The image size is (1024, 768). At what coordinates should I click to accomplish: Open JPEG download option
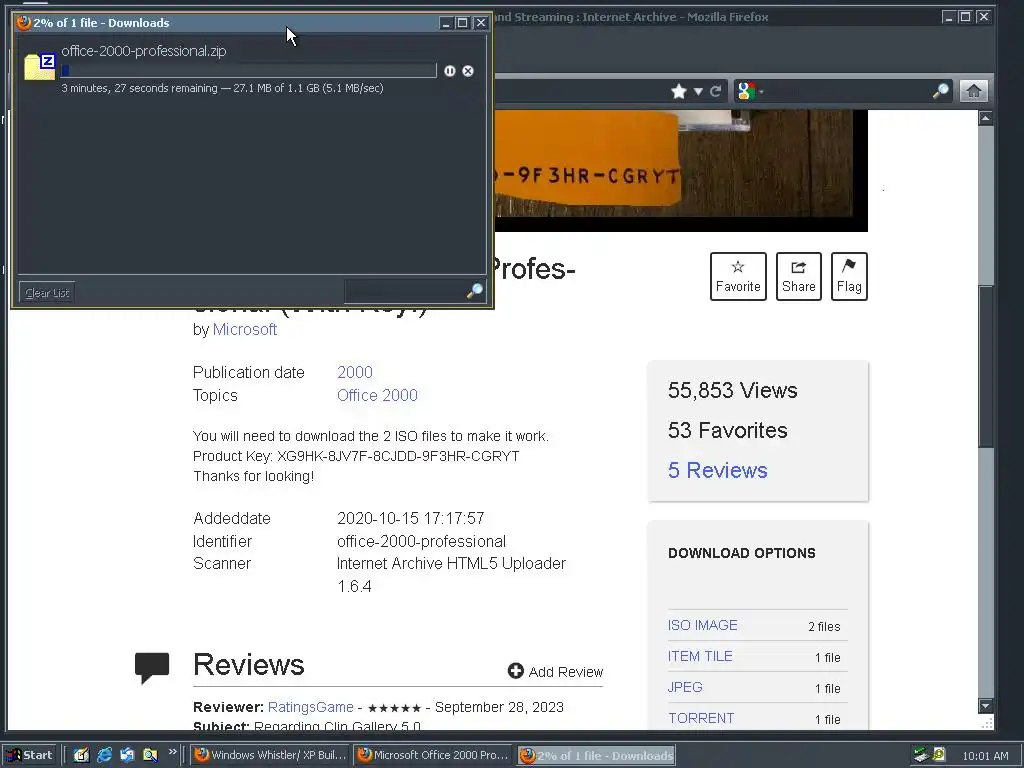pyautogui.click(x=685, y=687)
